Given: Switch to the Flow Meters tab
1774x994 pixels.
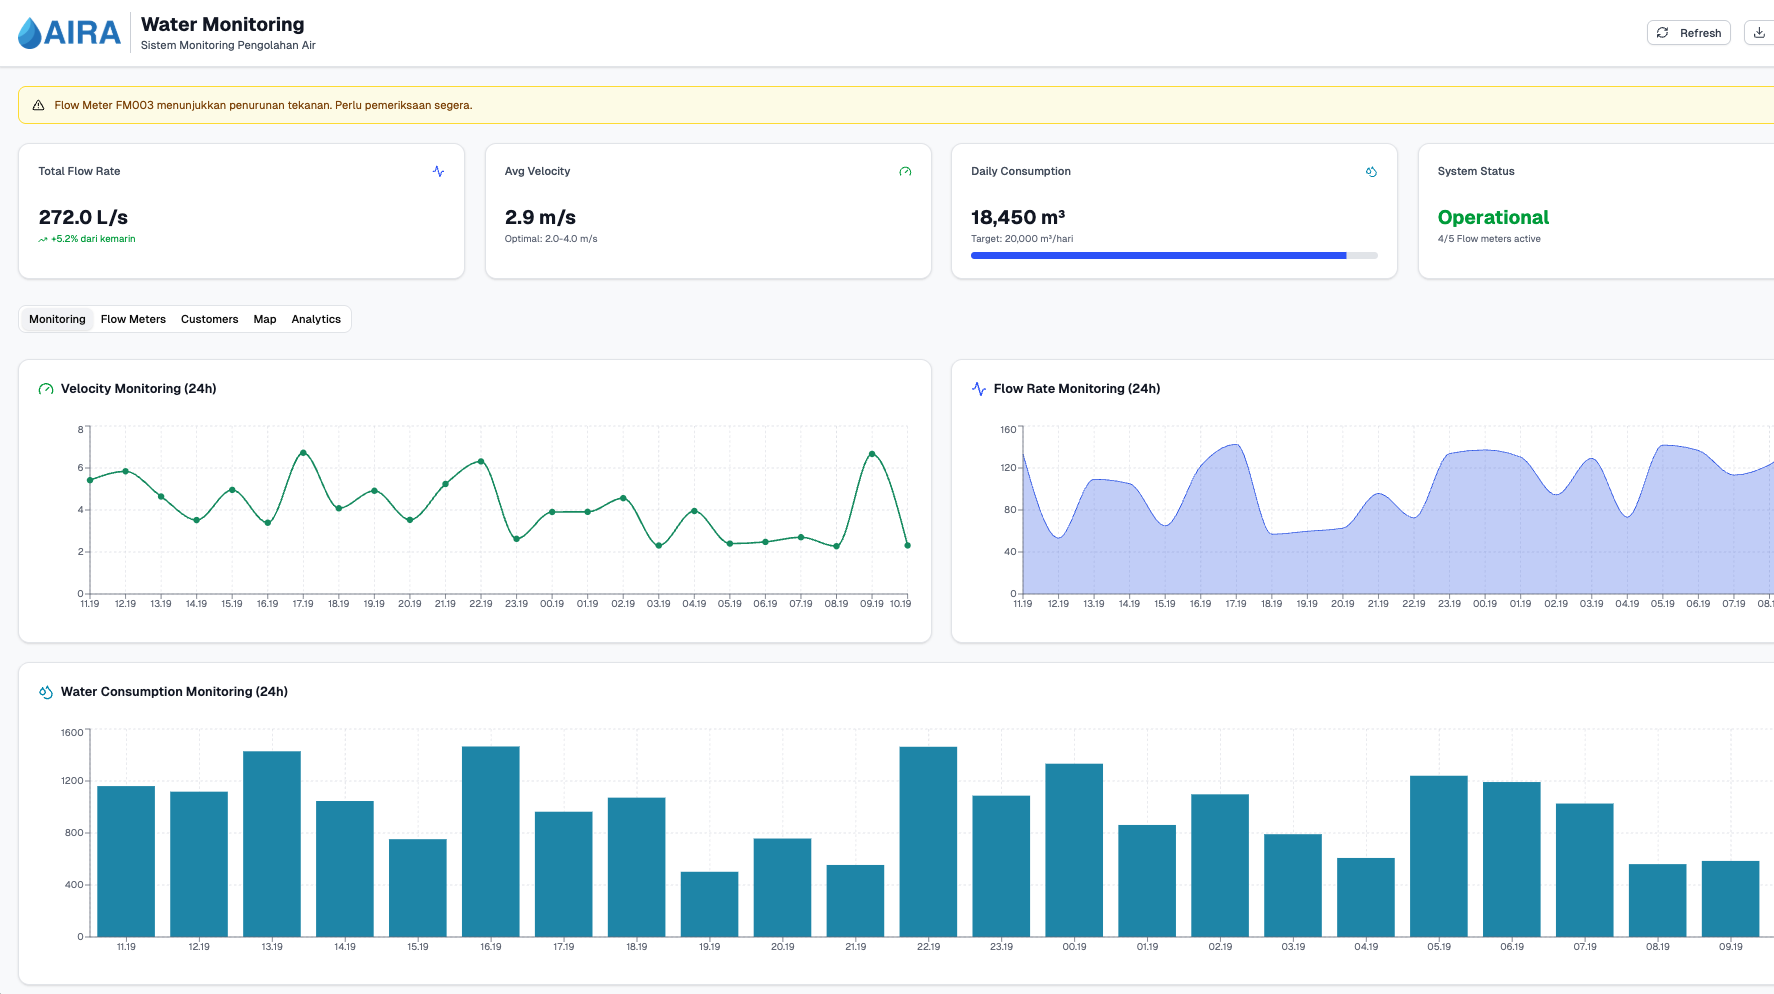Looking at the screenshot, I should pyautogui.click(x=133, y=319).
